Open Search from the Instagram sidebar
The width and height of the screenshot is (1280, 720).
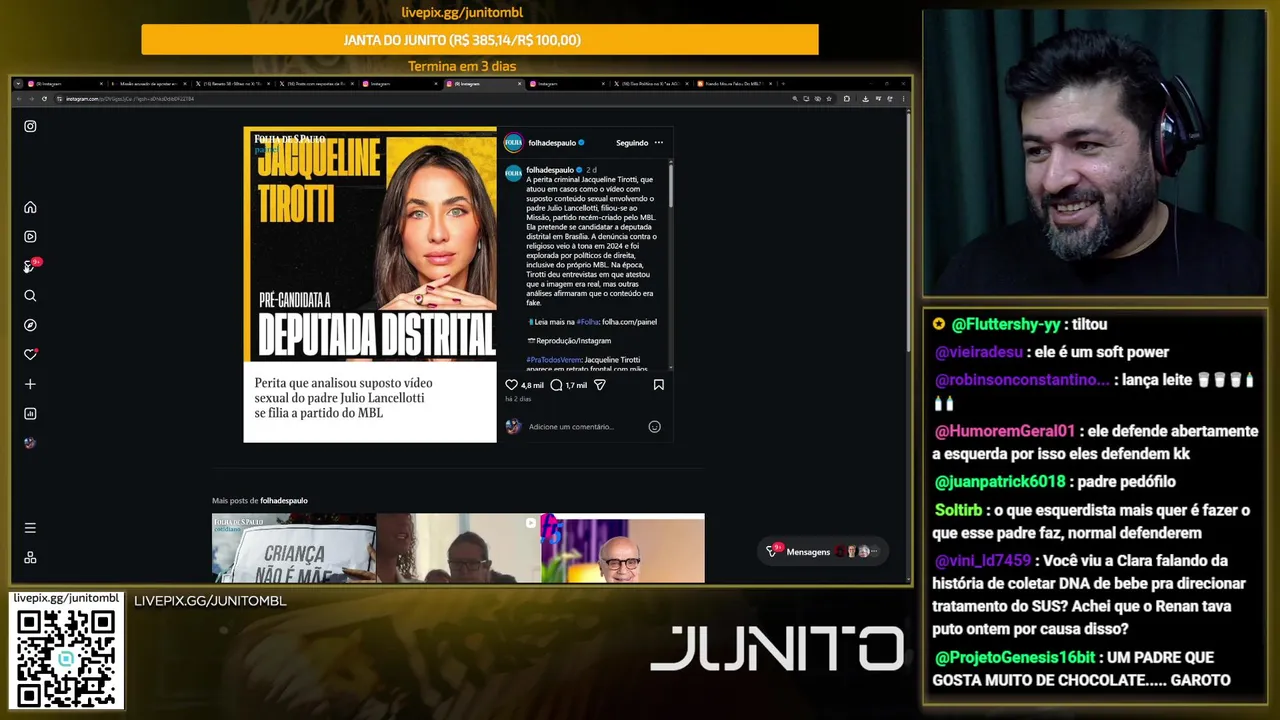click(x=30, y=295)
